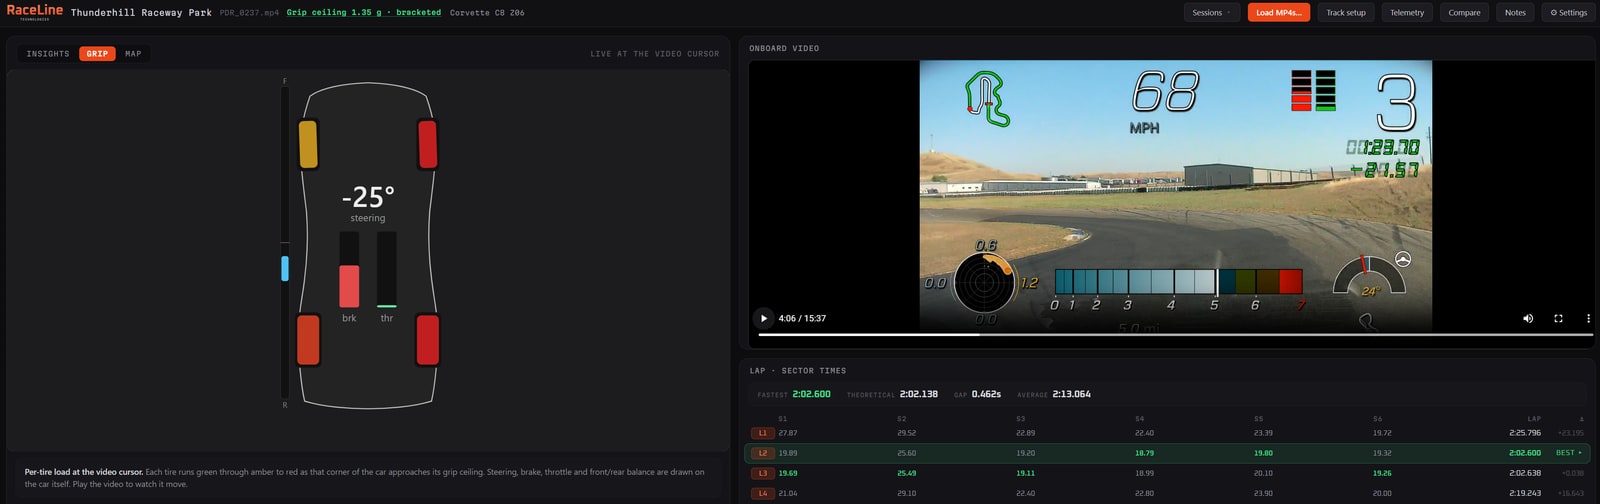Click the Corvette C8 Z06 label
The height and width of the screenshot is (504, 1600).
487,13
